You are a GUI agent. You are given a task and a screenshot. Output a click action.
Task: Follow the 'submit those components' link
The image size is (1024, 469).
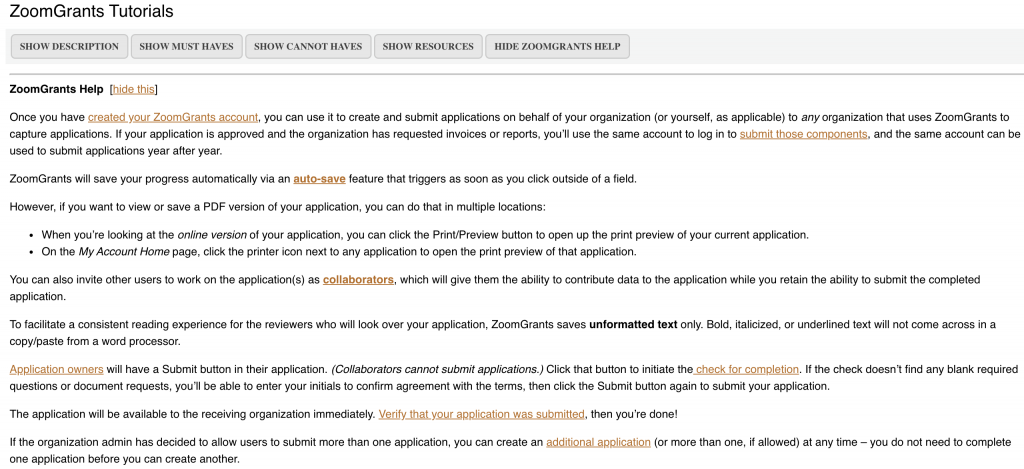point(803,134)
